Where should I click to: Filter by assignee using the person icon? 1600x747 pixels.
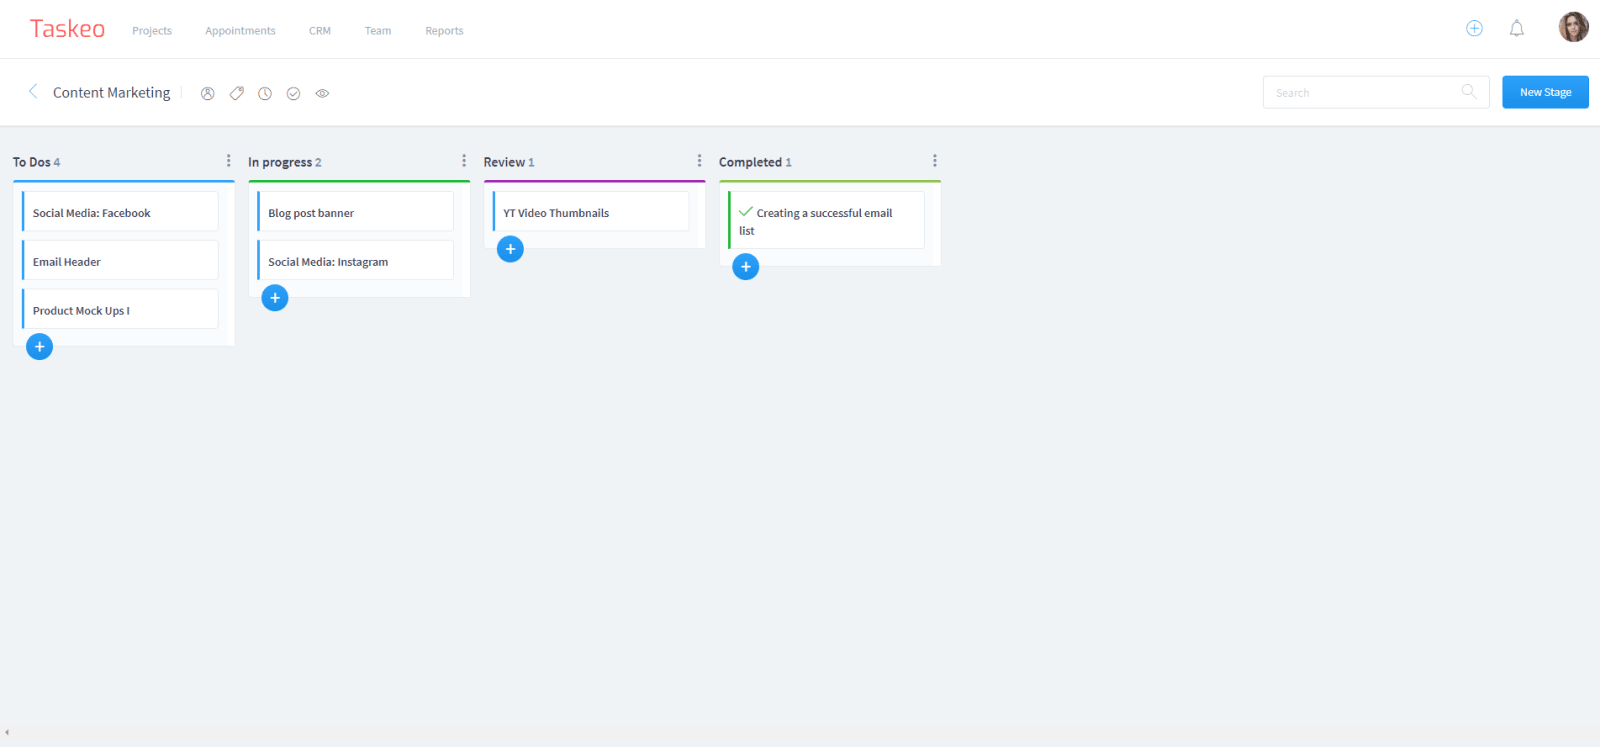click(x=208, y=93)
